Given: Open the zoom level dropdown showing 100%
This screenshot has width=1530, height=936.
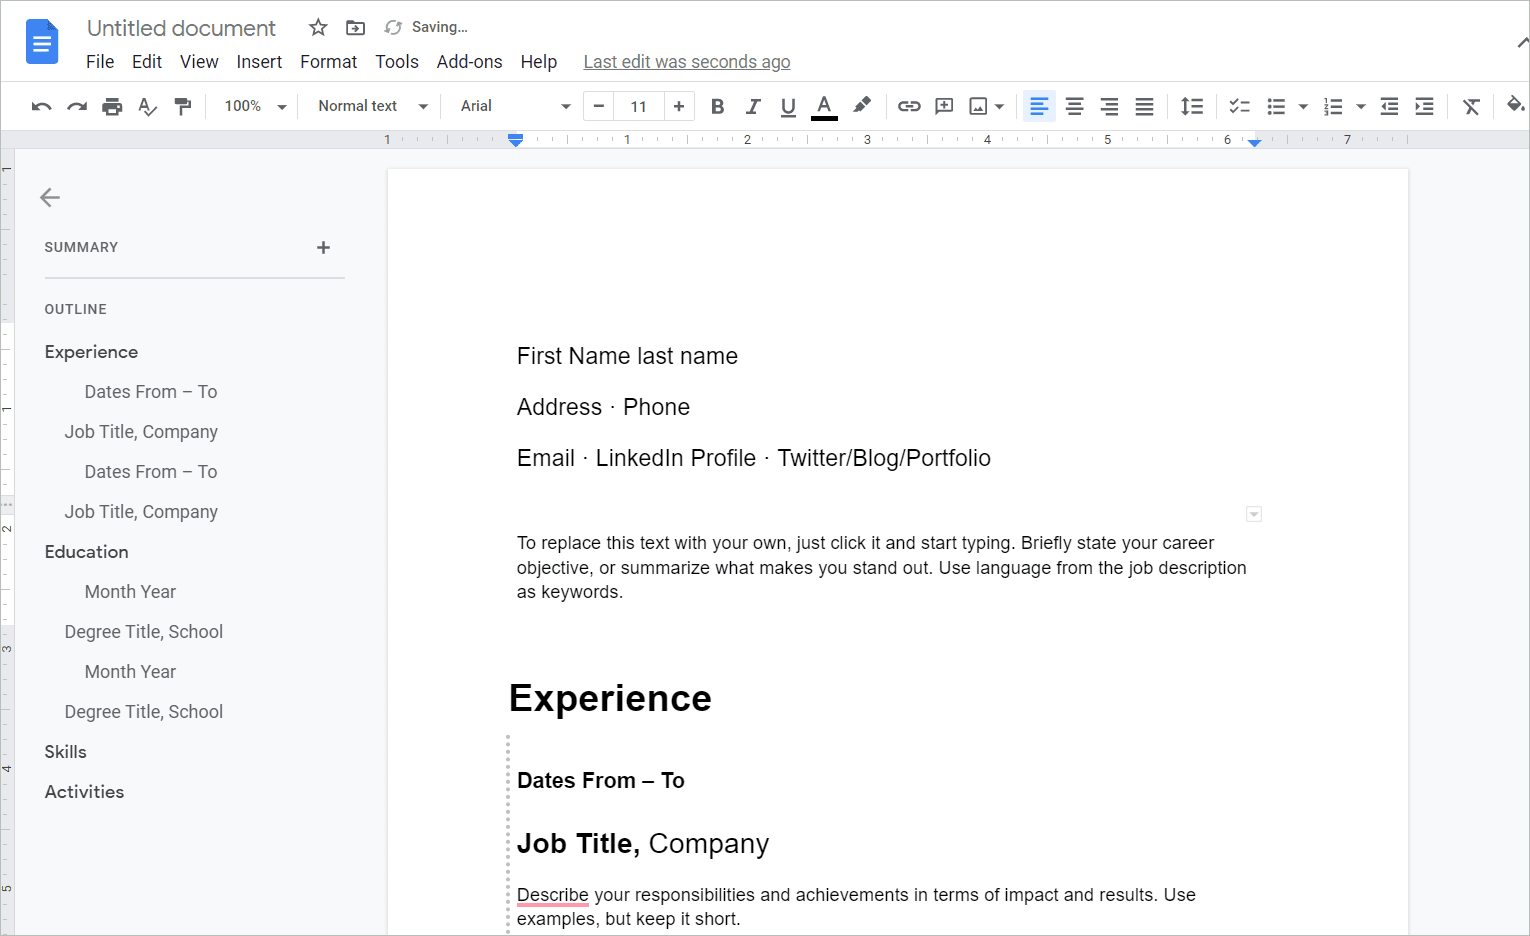Looking at the screenshot, I should tap(253, 105).
